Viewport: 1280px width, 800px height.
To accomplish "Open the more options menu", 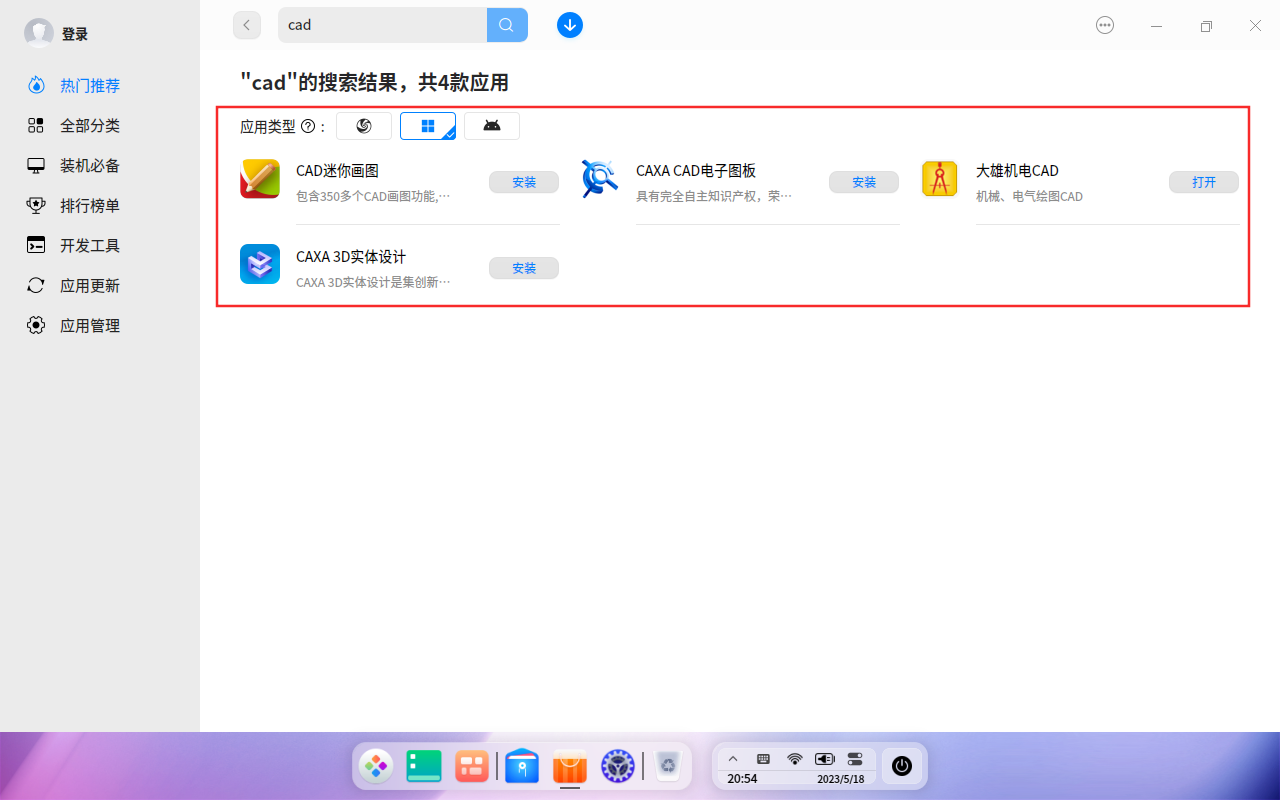I will coord(1104,24).
